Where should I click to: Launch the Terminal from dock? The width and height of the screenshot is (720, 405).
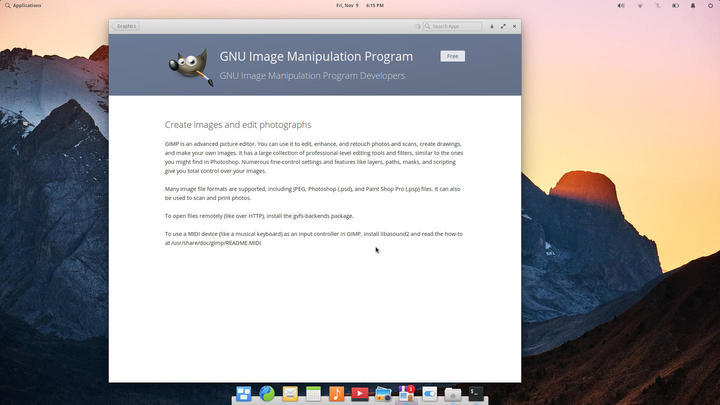pos(476,394)
